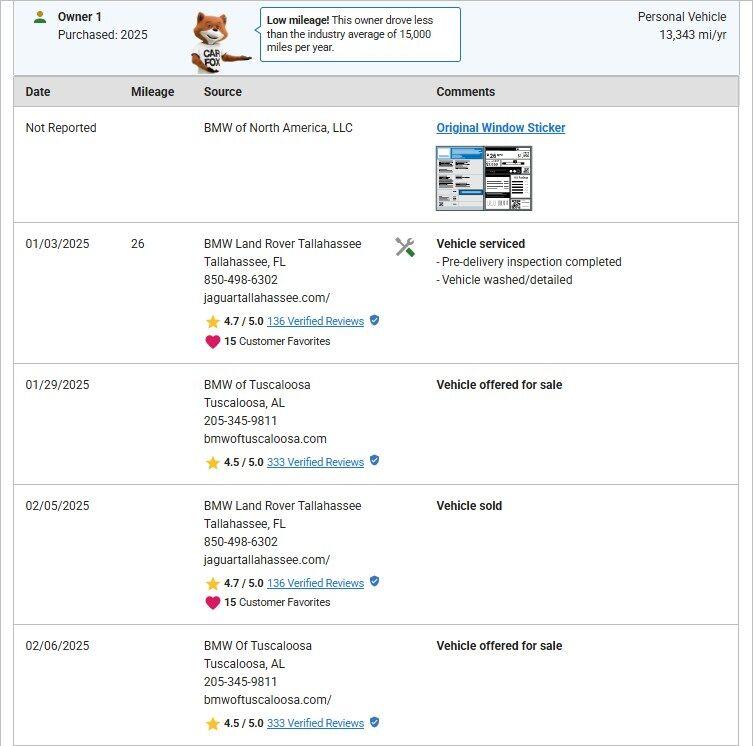
Task: Click '15 Customer Favorites' in 02/05/2025 row
Action: click(277, 602)
